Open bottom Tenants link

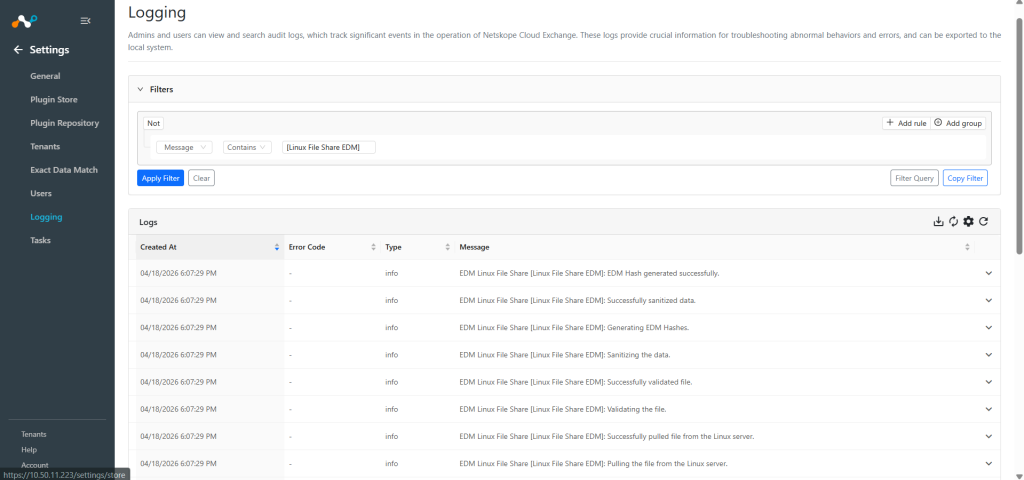[x=34, y=434]
